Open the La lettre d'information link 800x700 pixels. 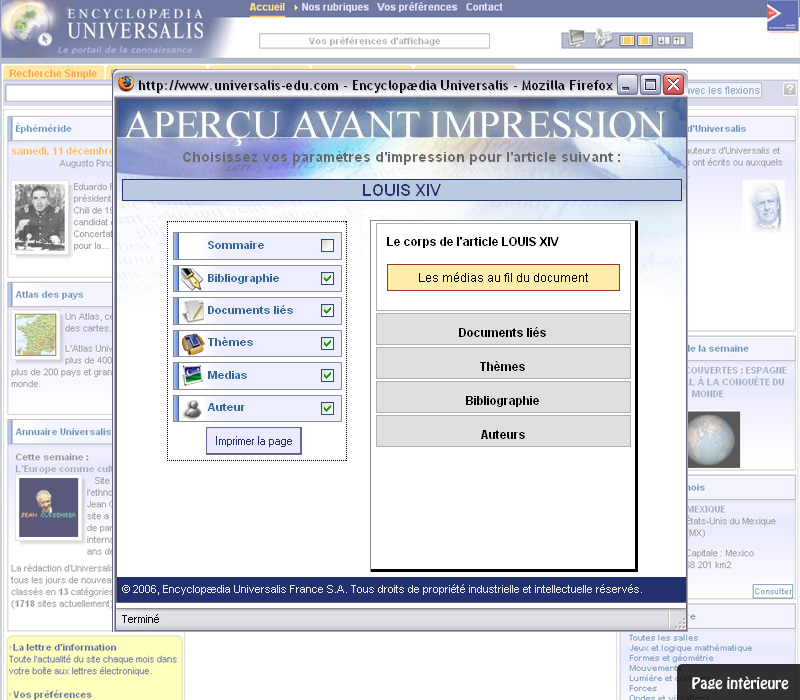point(64,647)
